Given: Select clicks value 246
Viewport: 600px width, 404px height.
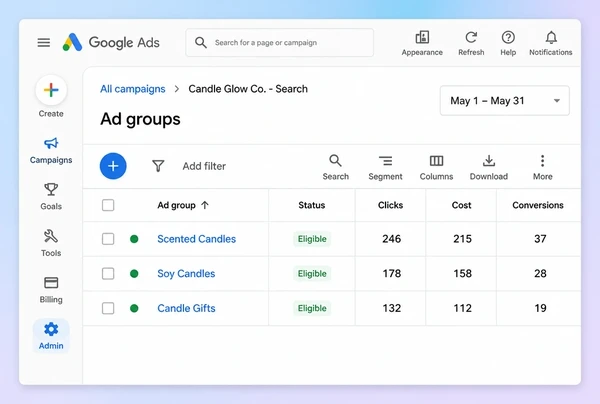Looking at the screenshot, I should point(391,239).
